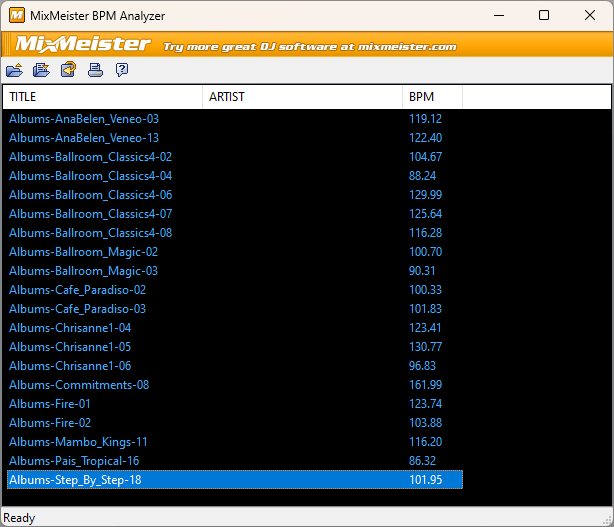Click BPM value 116.20
614x527 pixels.
tap(426, 442)
